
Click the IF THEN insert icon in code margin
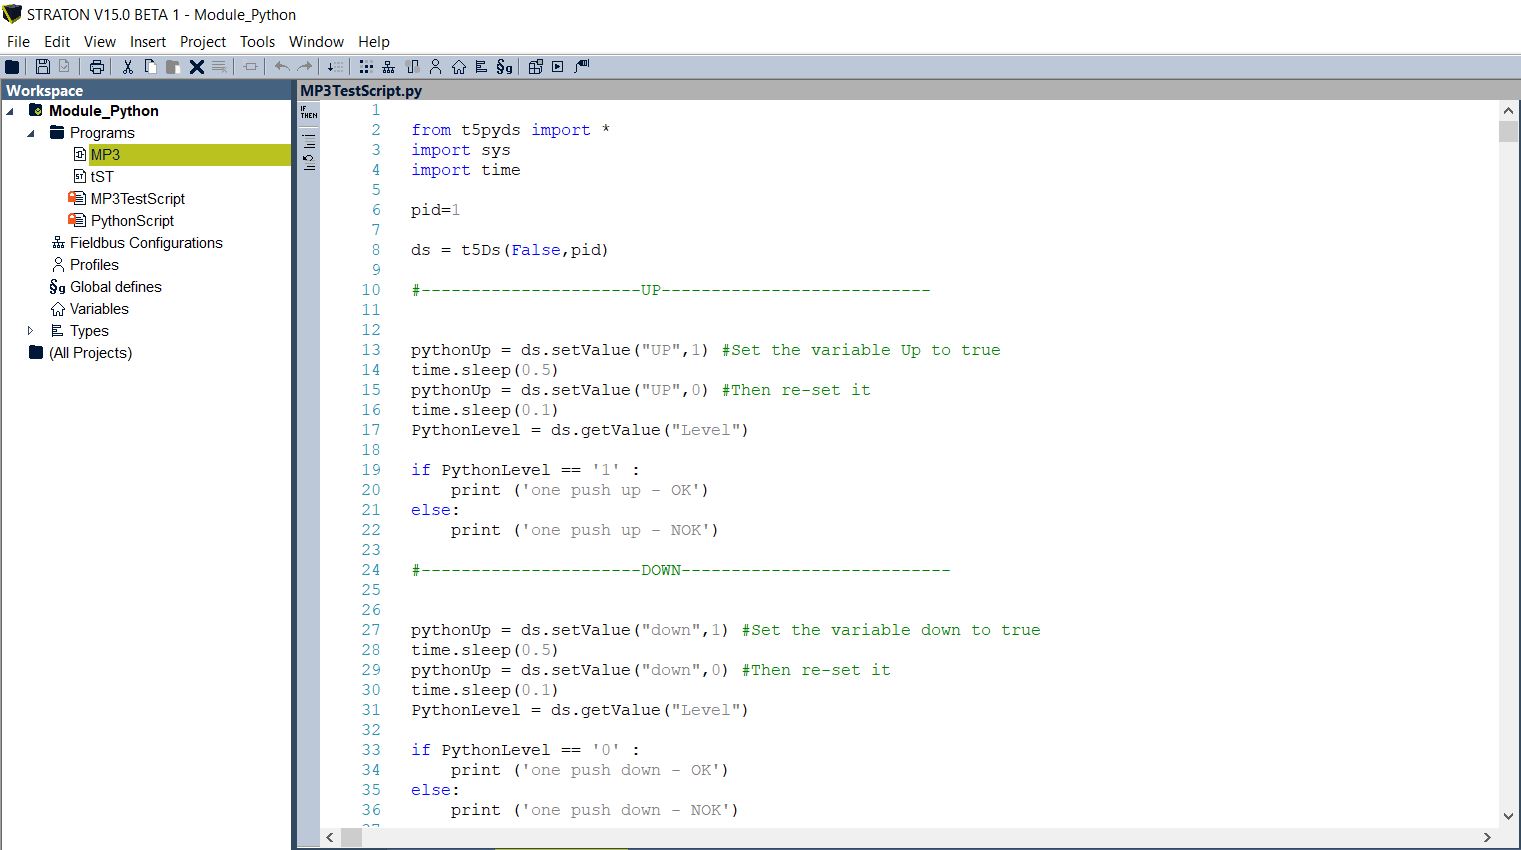(x=307, y=113)
